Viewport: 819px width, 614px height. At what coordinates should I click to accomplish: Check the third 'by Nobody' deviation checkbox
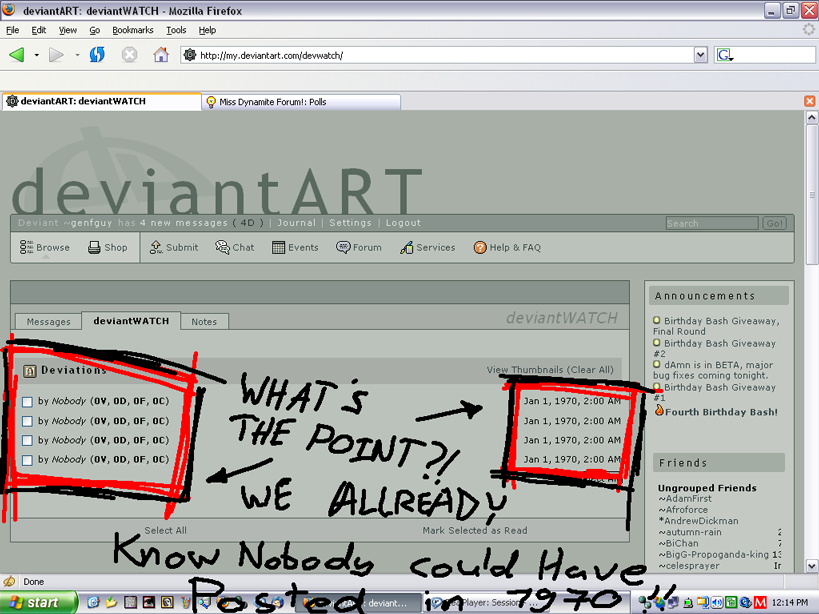click(x=27, y=440)
